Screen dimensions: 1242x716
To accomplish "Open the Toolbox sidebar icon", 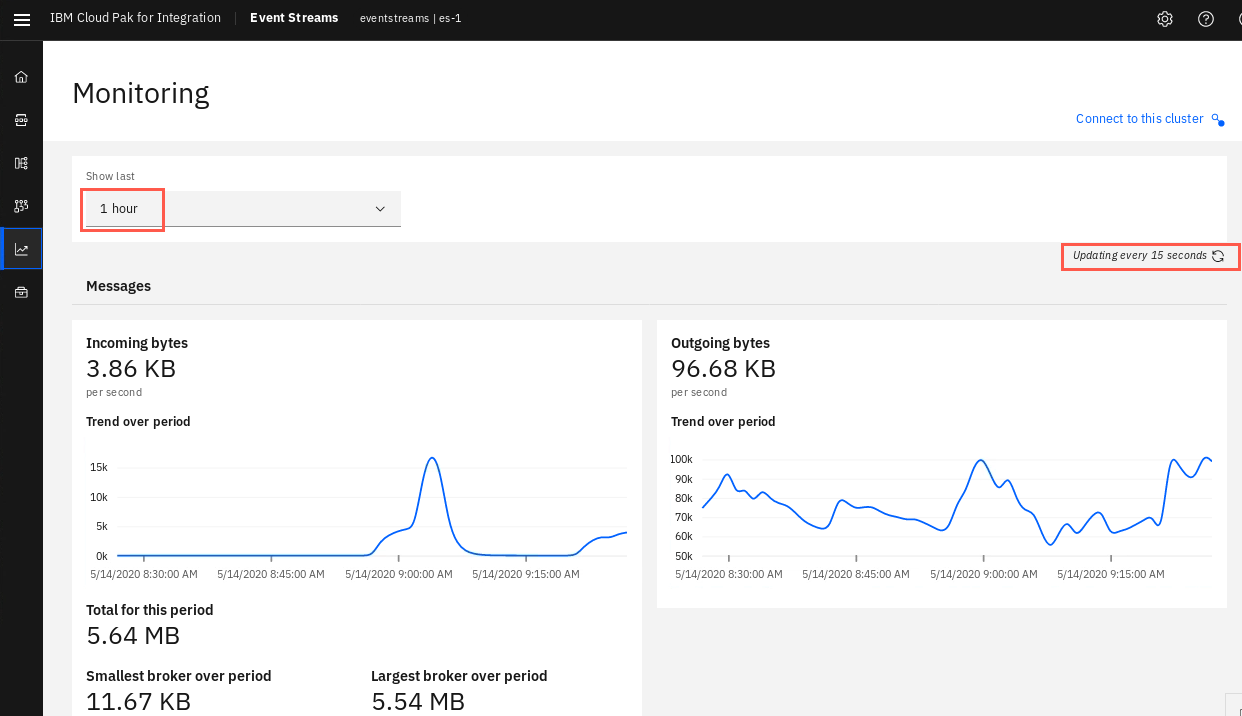I will (21, 292).
